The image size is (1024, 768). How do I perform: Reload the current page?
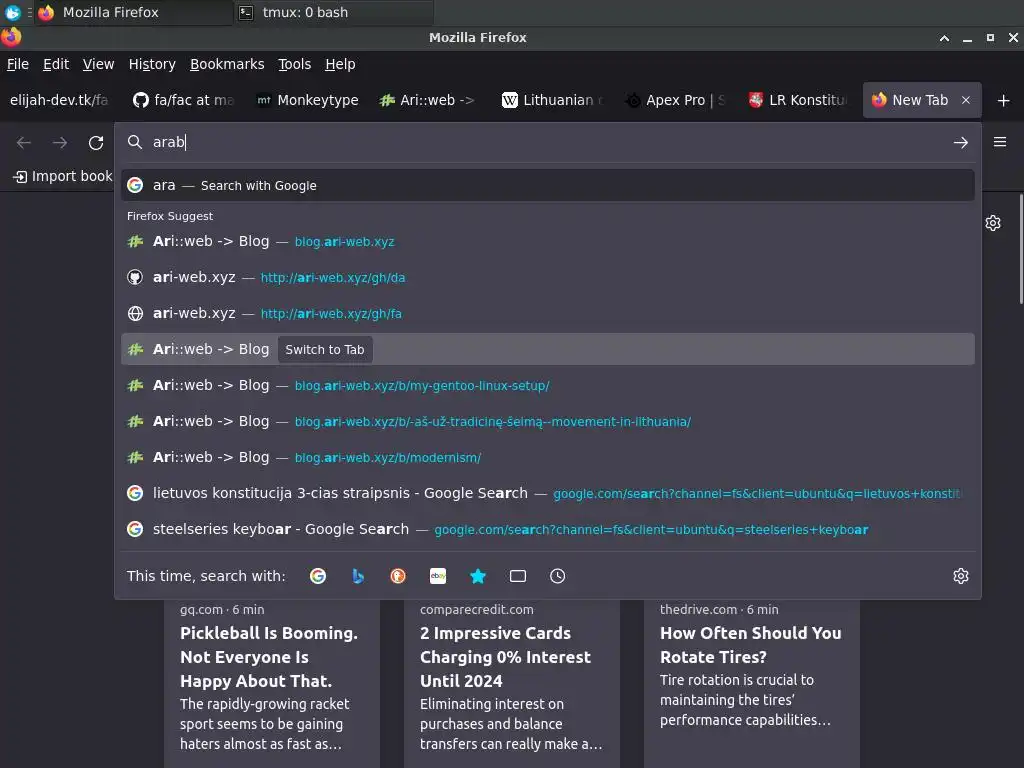pyautogui.click(x=96, y=142)
